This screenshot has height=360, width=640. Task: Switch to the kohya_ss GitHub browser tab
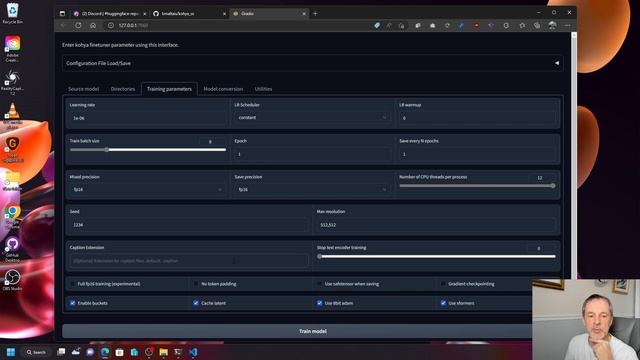click(x=189, y=13)
